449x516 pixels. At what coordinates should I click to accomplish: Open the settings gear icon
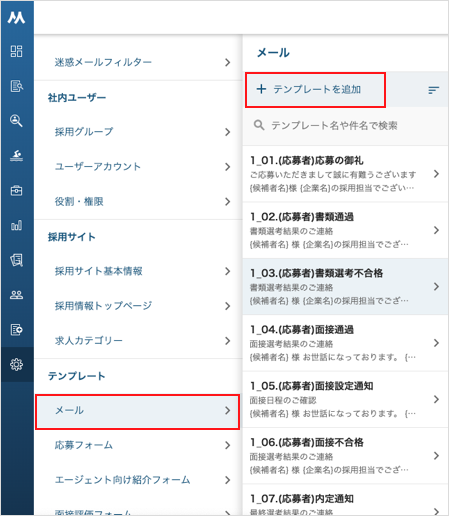pos(16,364)
